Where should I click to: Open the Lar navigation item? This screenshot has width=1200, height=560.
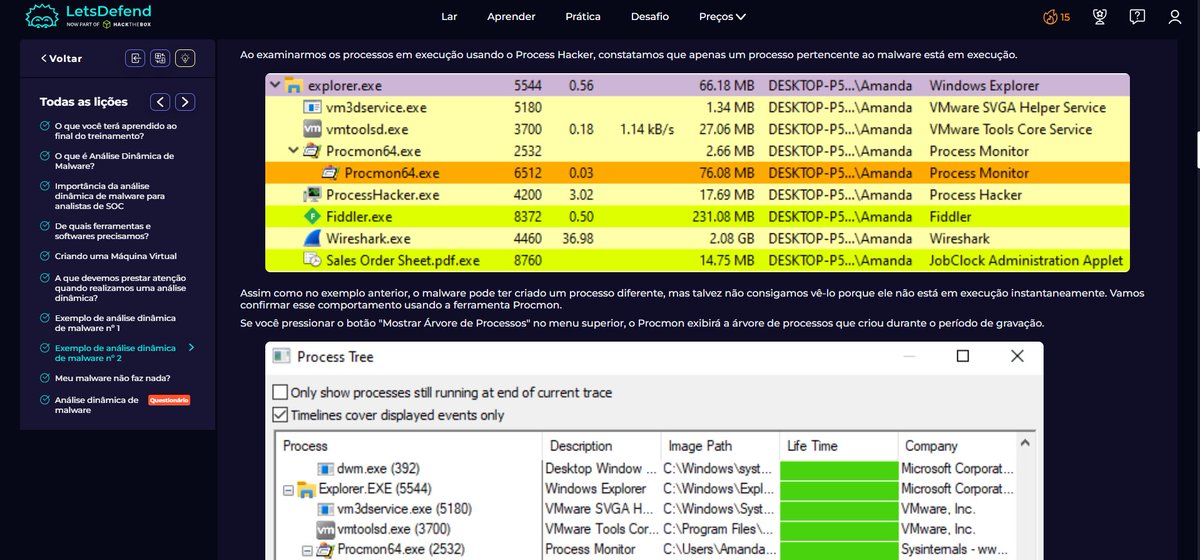click(x=449, y=17)
